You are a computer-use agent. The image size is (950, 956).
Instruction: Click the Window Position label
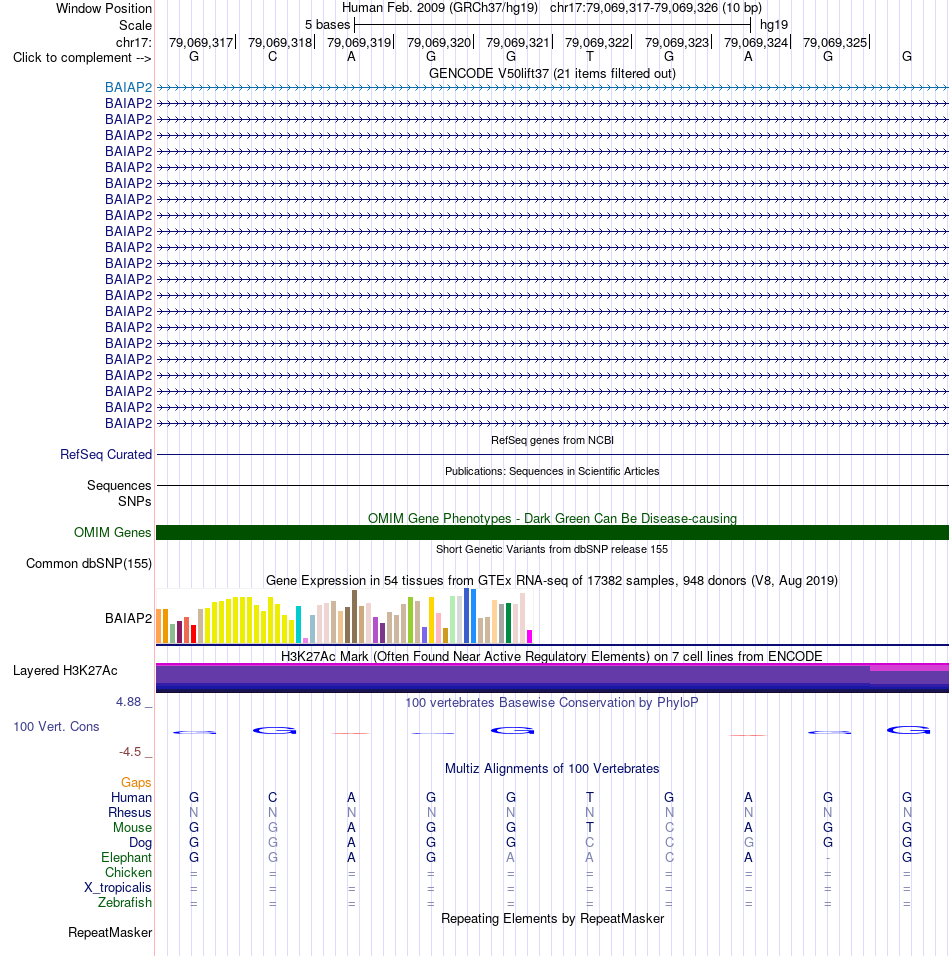click(104, 9)
